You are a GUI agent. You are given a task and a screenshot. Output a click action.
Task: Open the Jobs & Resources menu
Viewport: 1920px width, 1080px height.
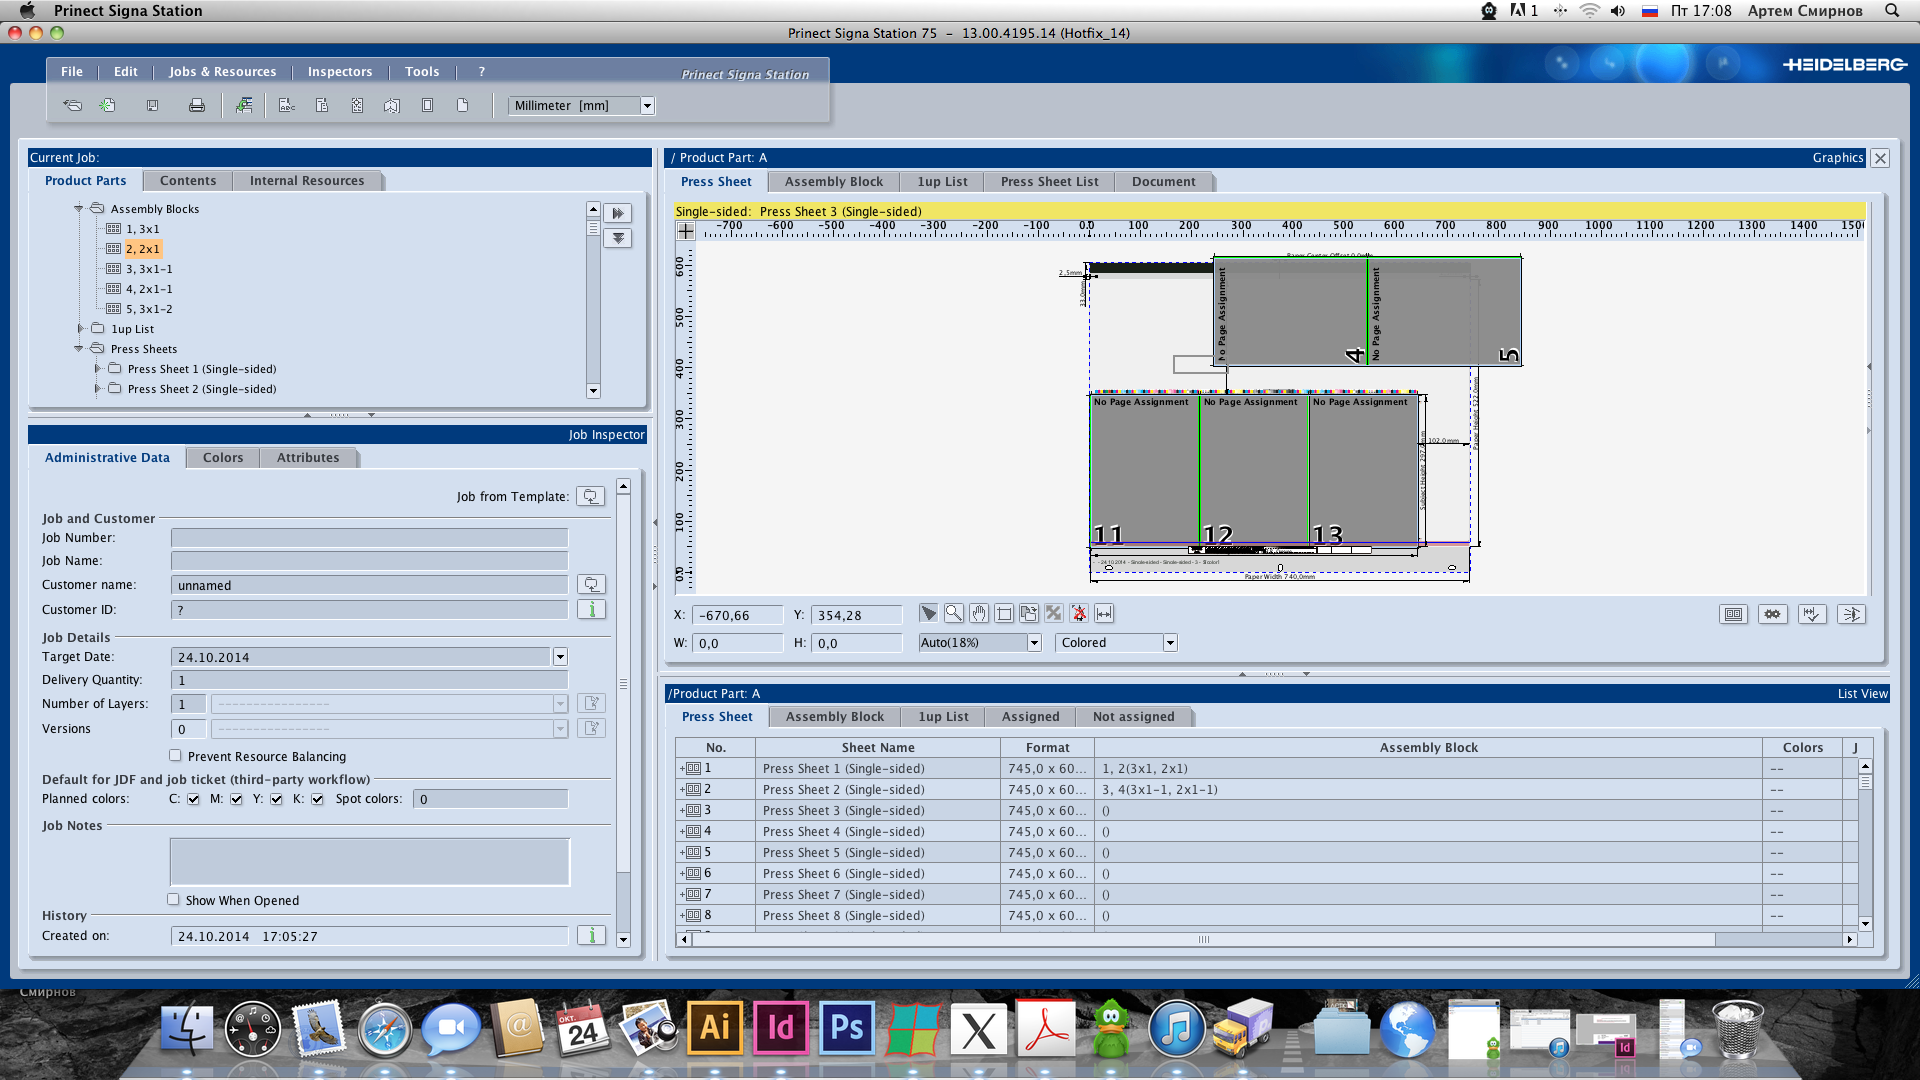pyautogui.click(x=222, y=71)
